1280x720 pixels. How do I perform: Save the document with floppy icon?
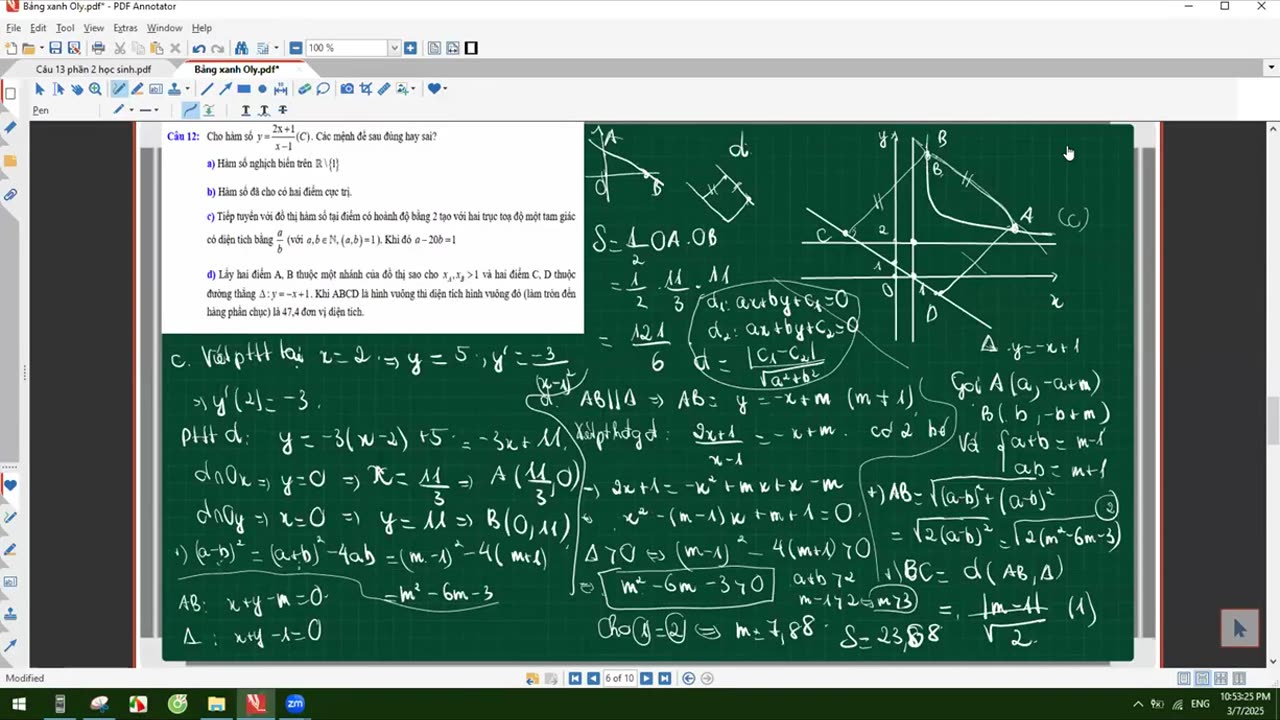click(56, 48)
